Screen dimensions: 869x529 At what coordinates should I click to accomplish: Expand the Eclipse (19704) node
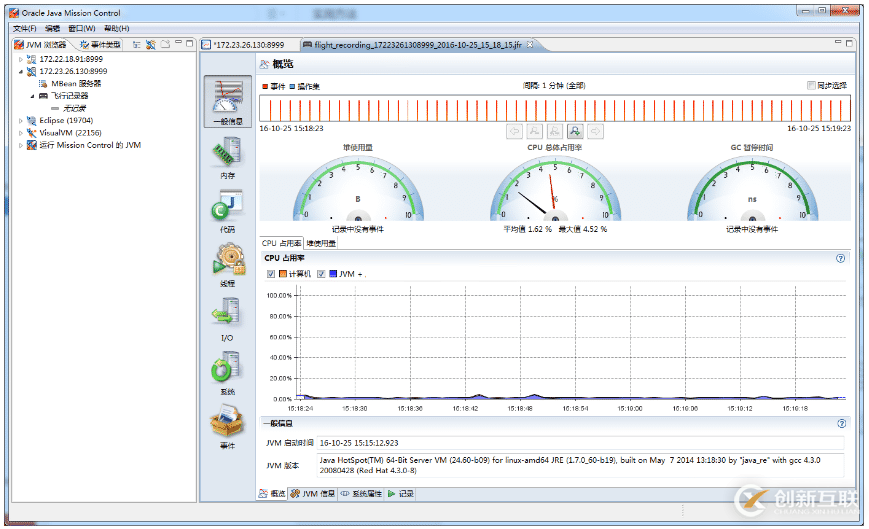[21, 120]
